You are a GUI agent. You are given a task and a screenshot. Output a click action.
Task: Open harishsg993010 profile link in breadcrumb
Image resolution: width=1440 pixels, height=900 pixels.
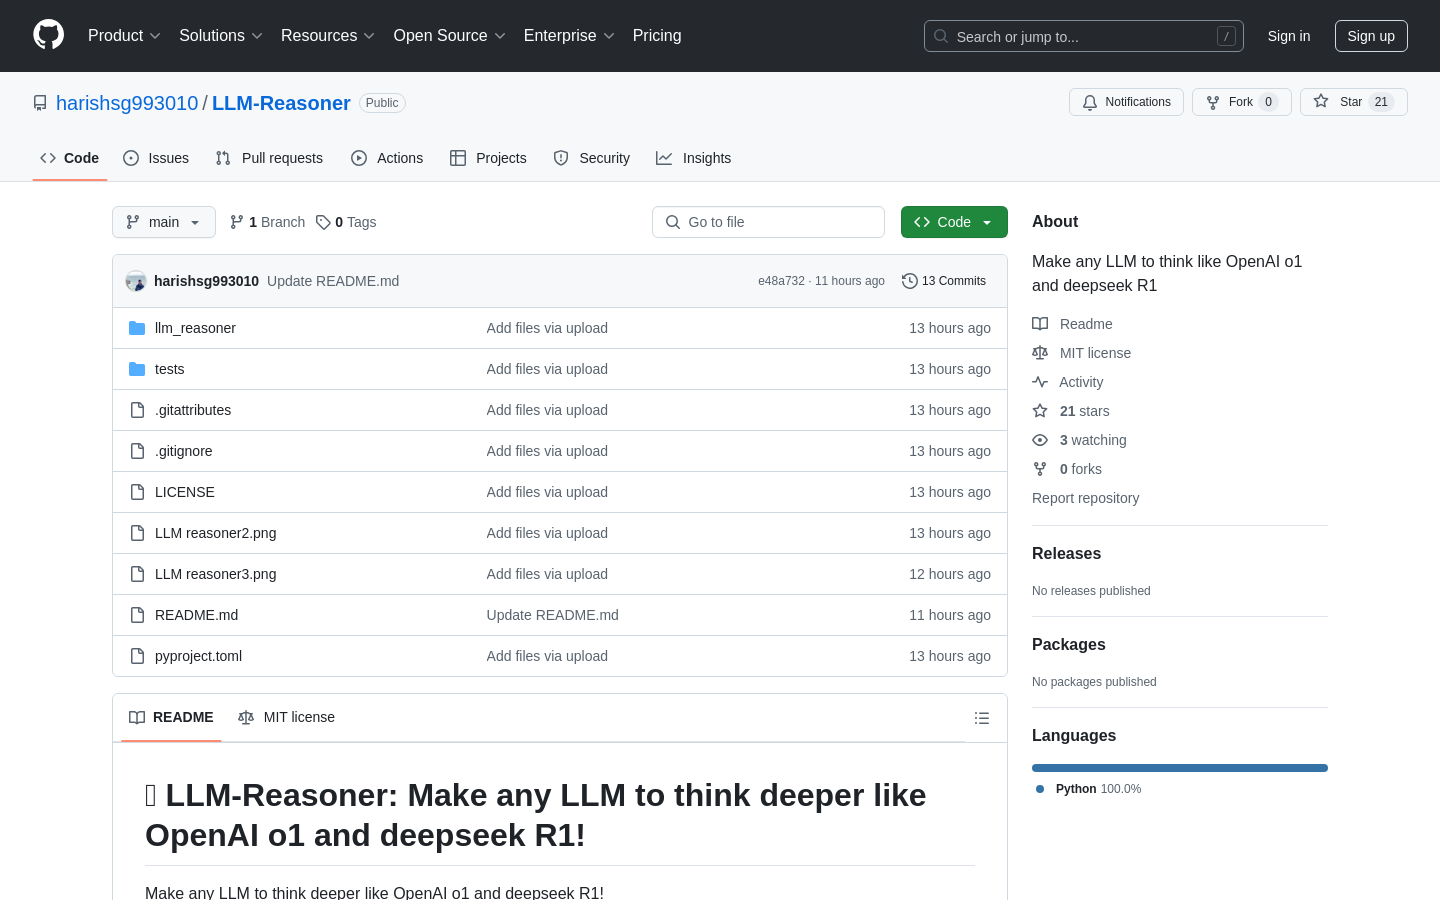point(127,103)
